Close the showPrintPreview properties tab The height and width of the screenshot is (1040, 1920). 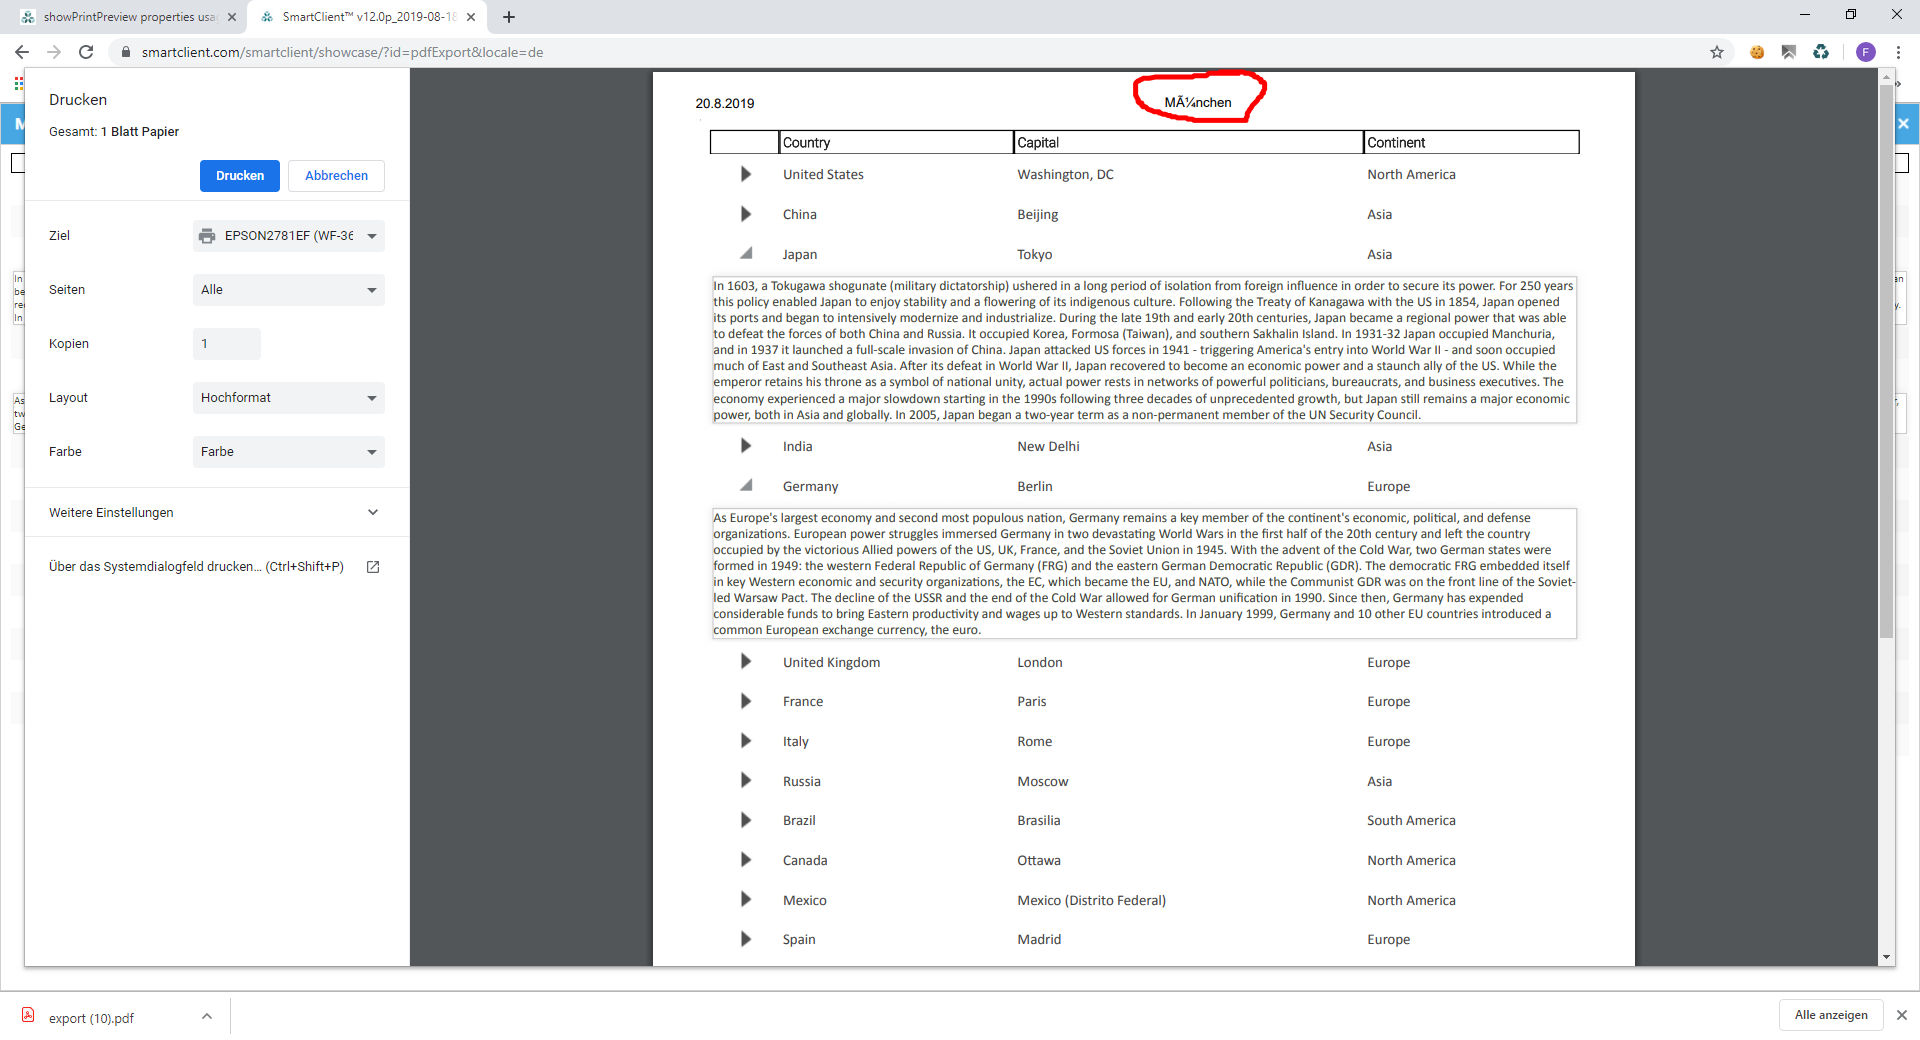[232, 17]
